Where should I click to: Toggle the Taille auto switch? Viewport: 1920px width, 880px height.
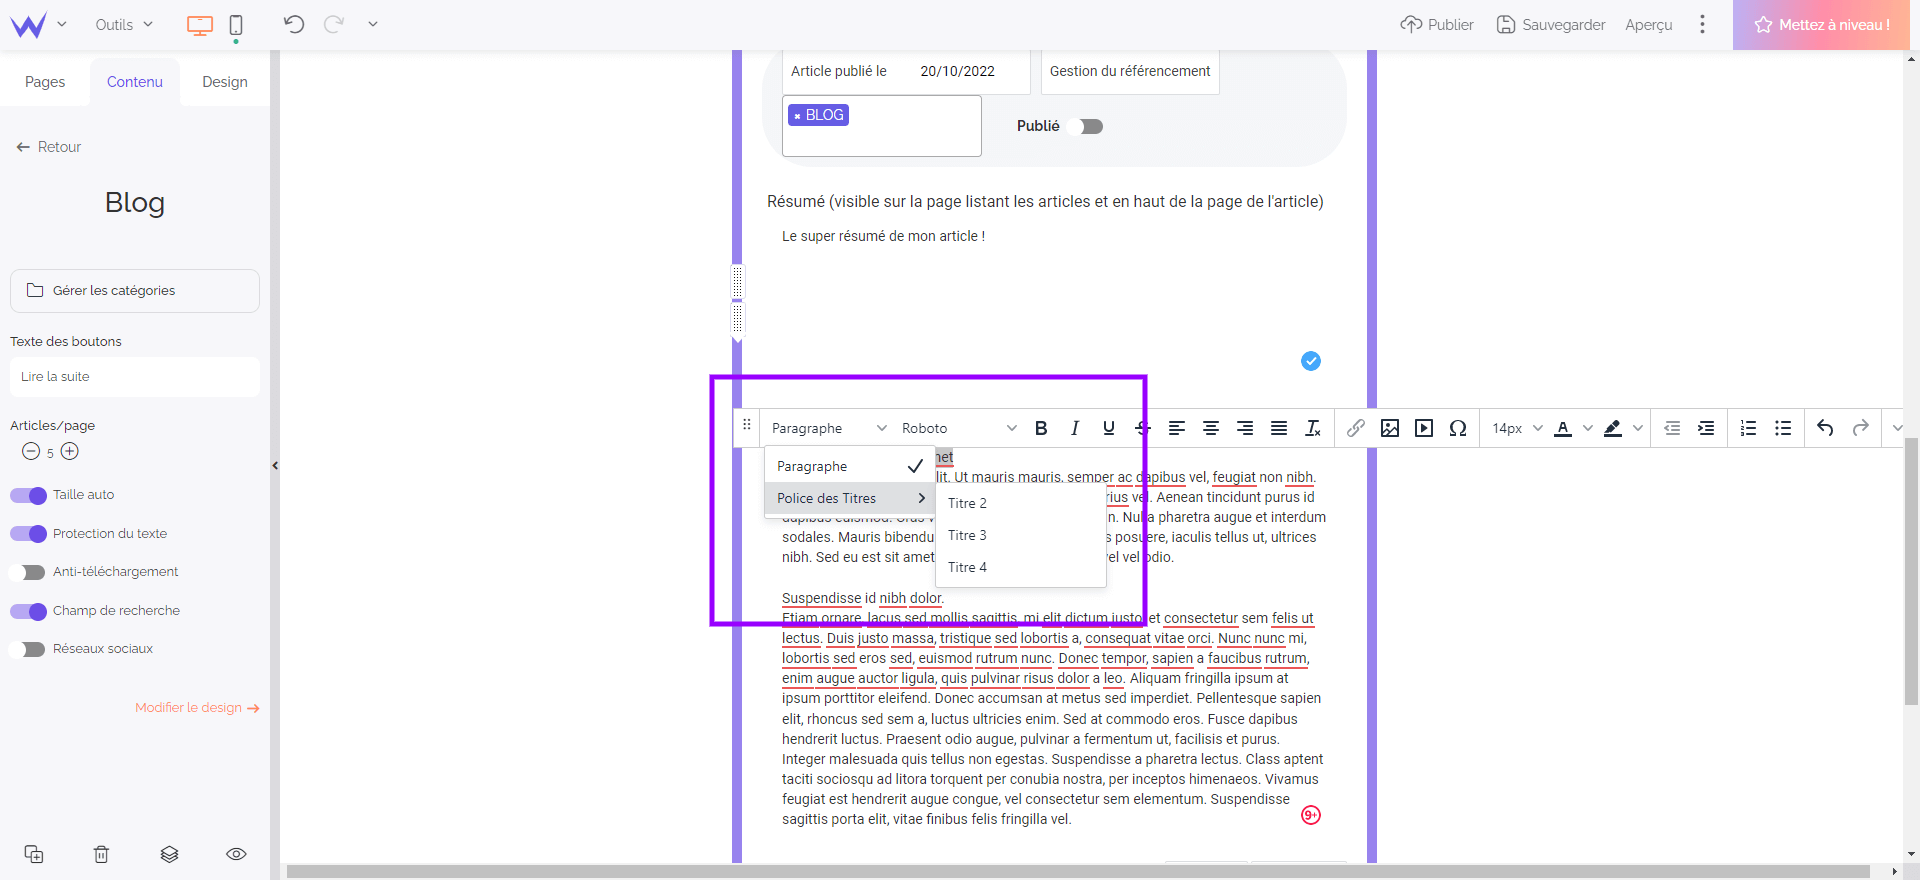tap(28, 495)
